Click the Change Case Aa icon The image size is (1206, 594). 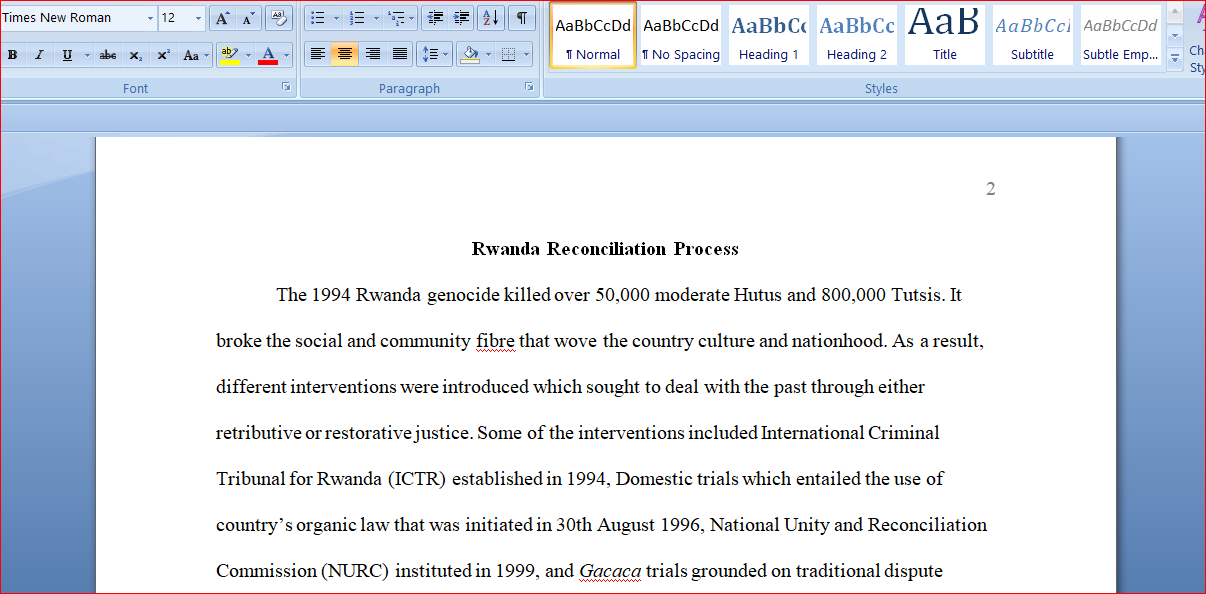[x=194, y=55]
